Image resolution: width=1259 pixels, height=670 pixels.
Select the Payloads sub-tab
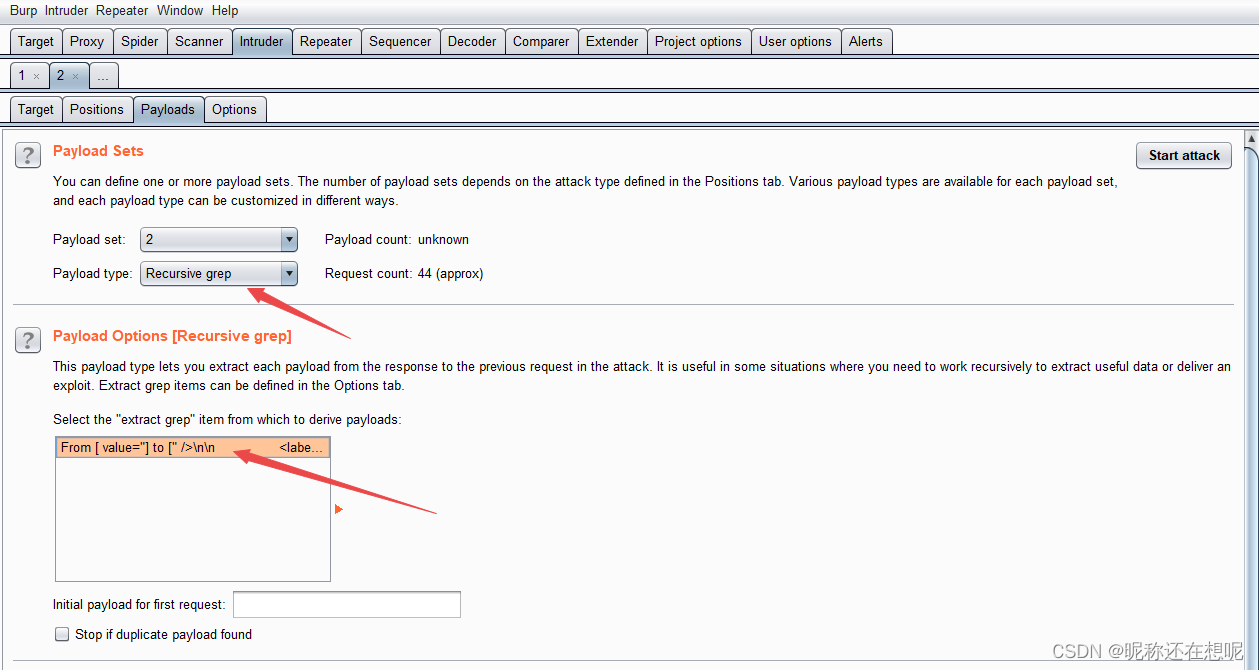(168, 109)
